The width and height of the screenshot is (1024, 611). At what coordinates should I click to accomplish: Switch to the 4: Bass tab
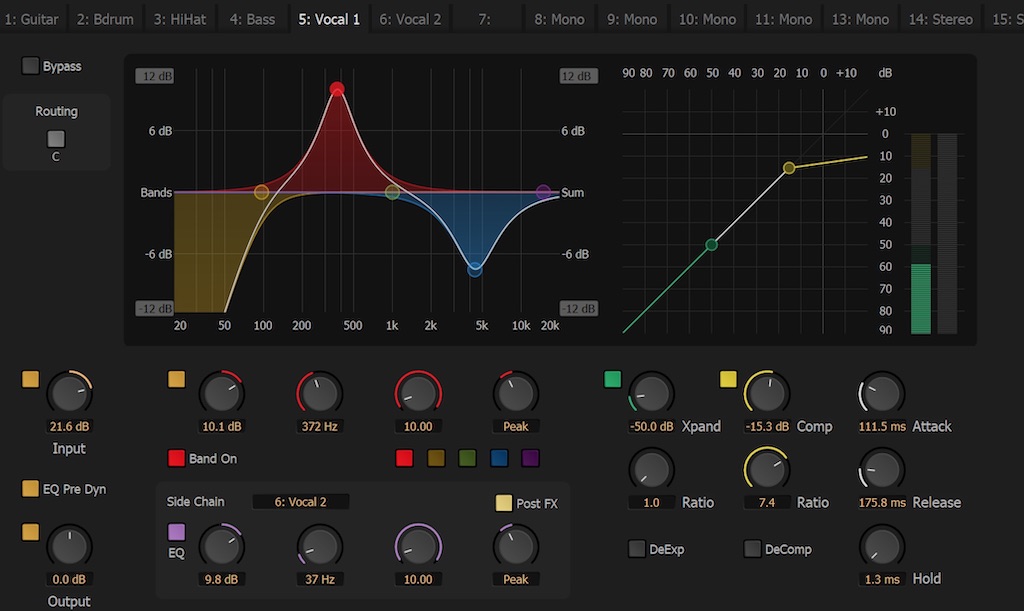coord(252,19)
